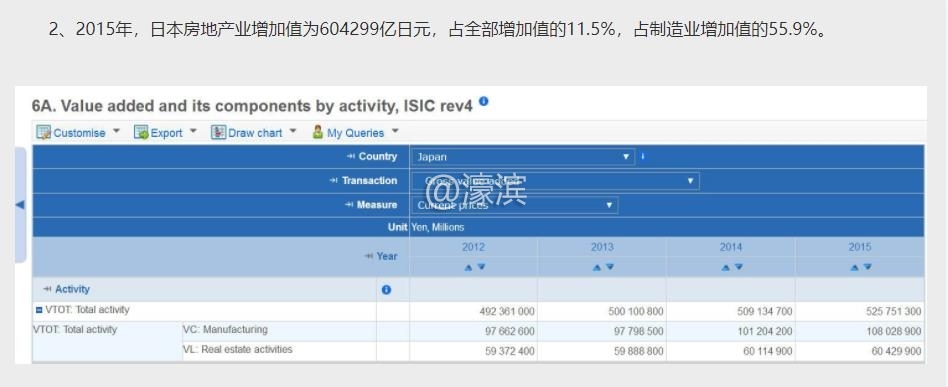Sort 2013 column ascending
Screen dimensions: 948x387
(597, 267)
